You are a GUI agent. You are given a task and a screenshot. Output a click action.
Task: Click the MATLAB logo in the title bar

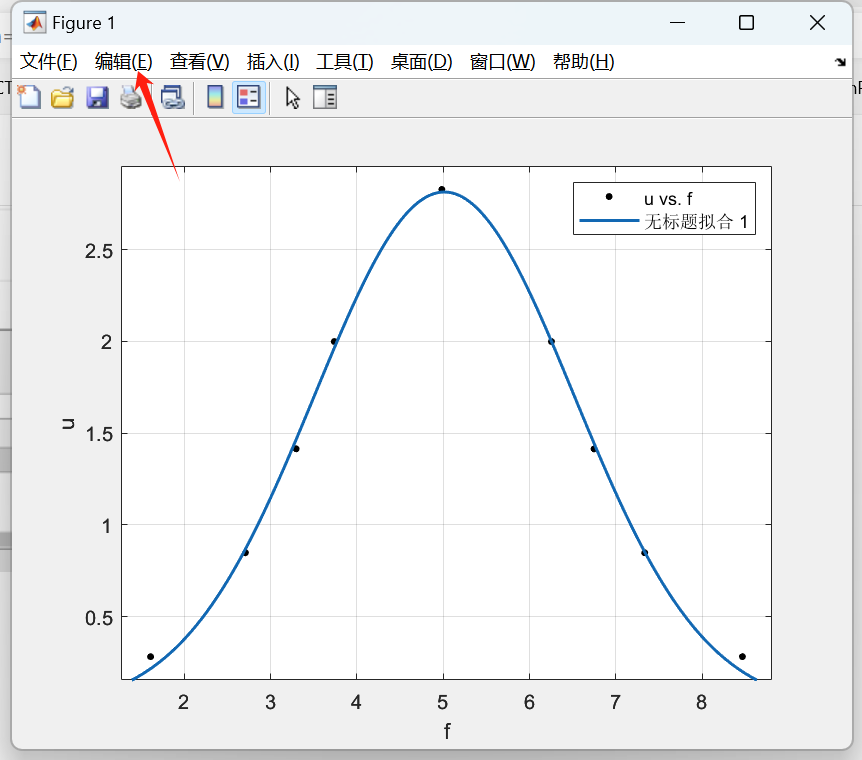tap(34, 22)
